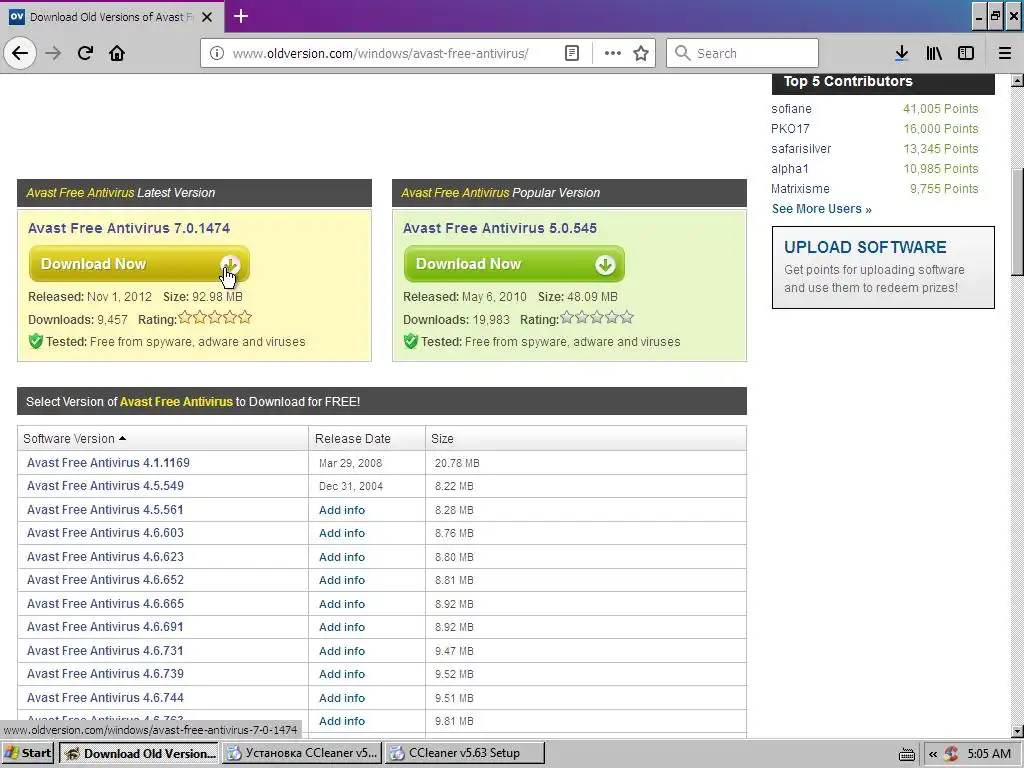Click green shield Tested icon under version 7.0.1474
Viewport: 1024px width, 768px height.
tap(36, 341)
